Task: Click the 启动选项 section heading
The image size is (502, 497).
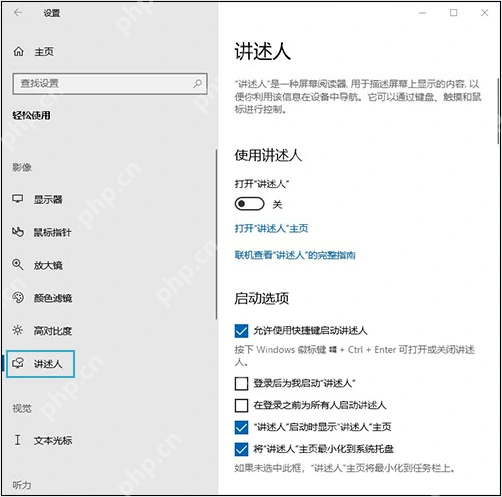Action: point(262,298)
